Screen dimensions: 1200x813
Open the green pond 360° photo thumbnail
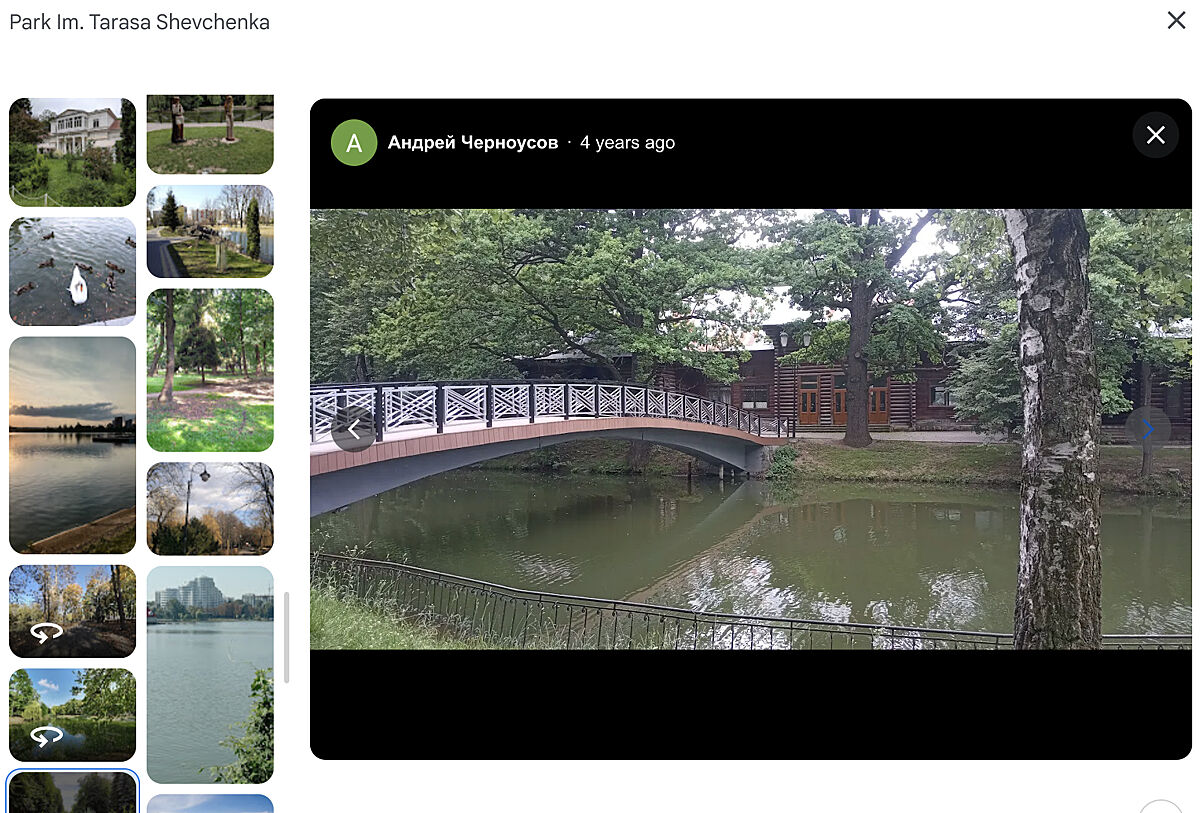click(72, 715)
